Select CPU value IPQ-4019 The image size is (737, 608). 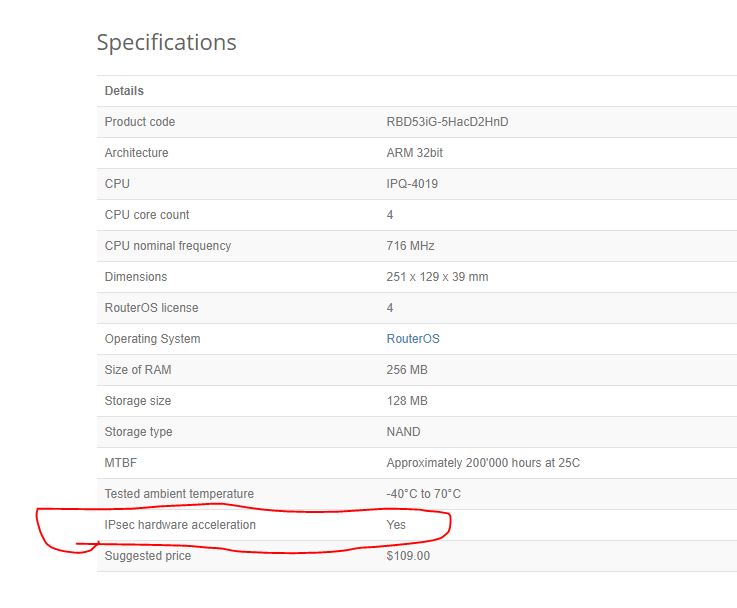412,184
